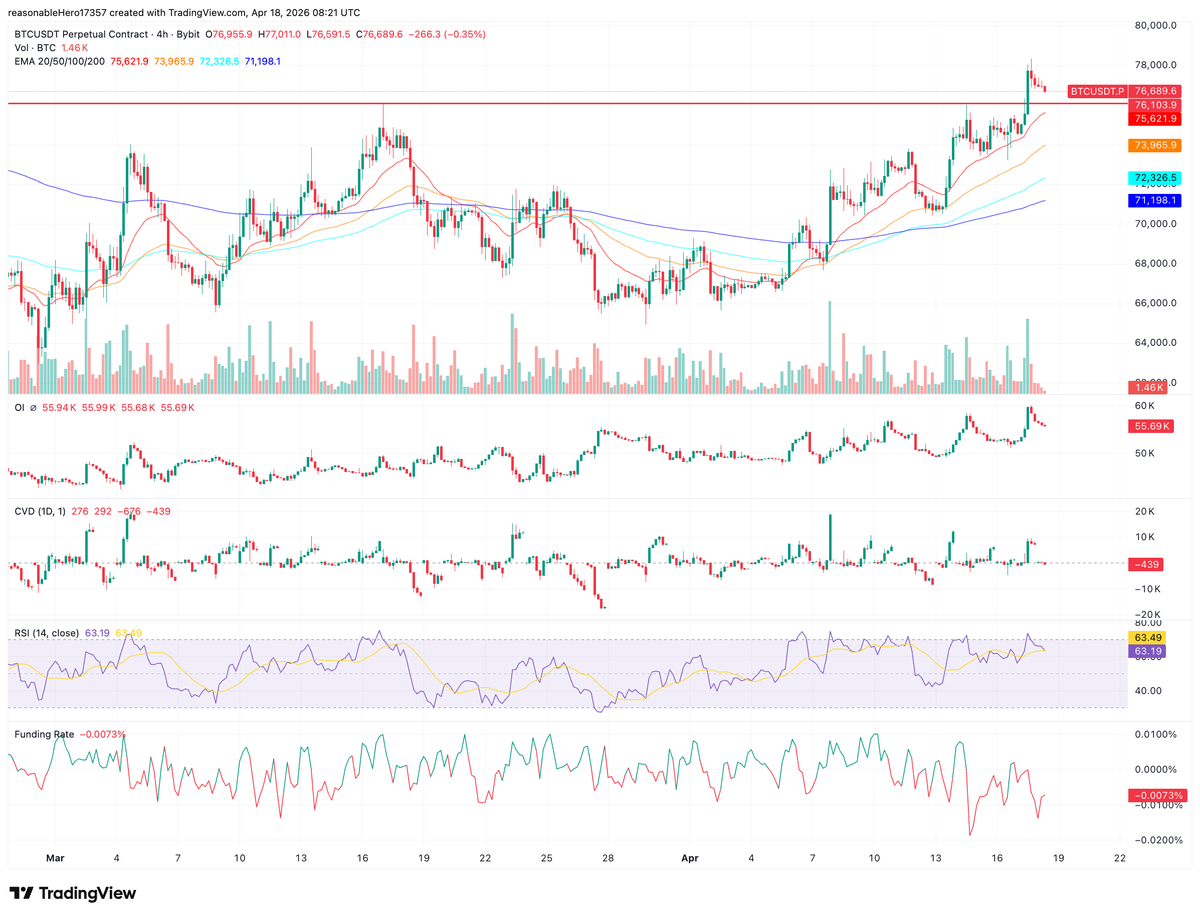Select the RSI (14, close) indicator title
The height and width of the screenshot is (917, 1200).
[x=47, y=633]
